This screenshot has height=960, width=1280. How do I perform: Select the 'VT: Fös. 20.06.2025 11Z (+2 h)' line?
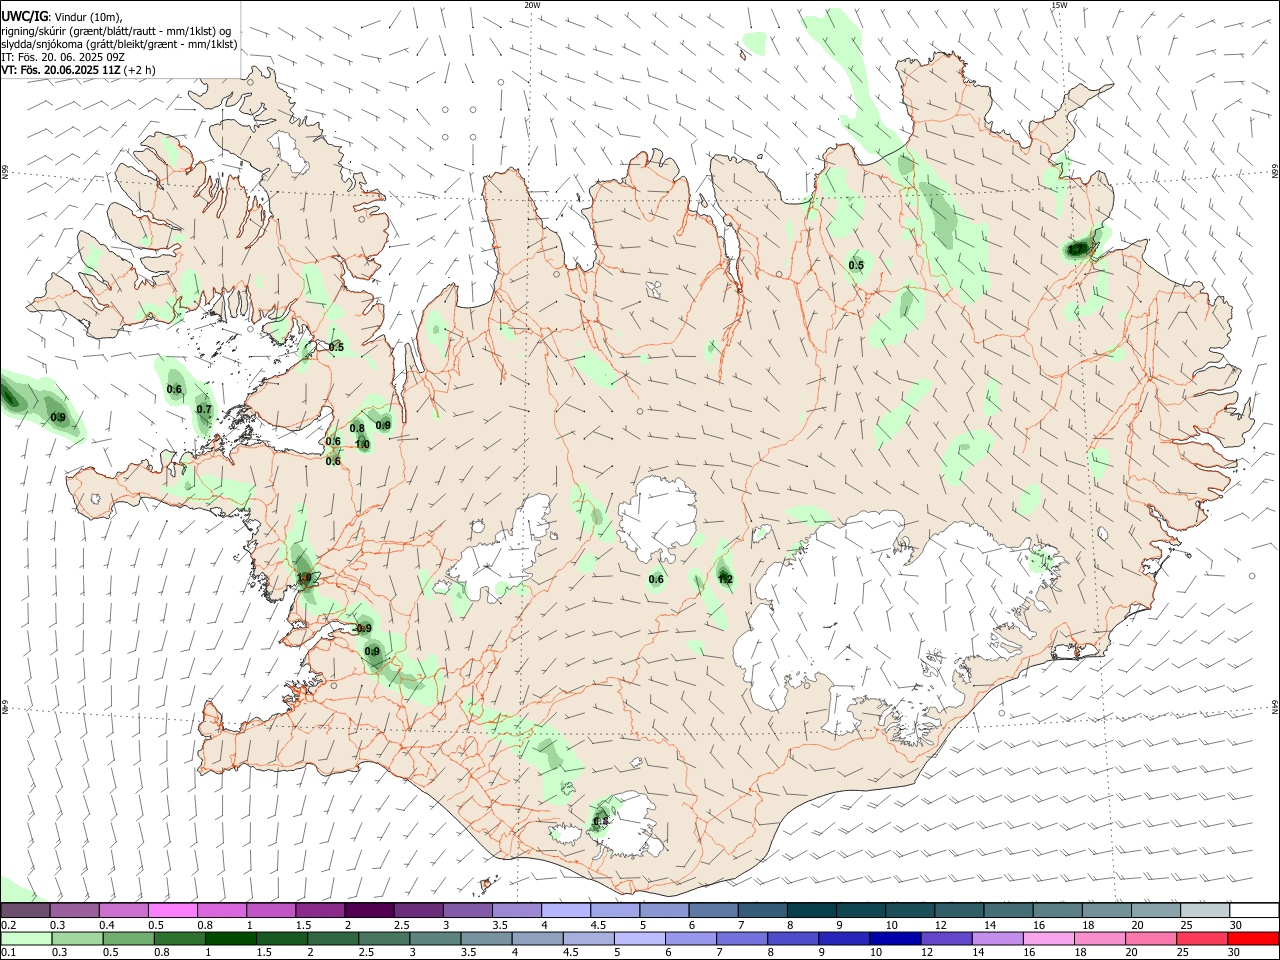[78, 70]
